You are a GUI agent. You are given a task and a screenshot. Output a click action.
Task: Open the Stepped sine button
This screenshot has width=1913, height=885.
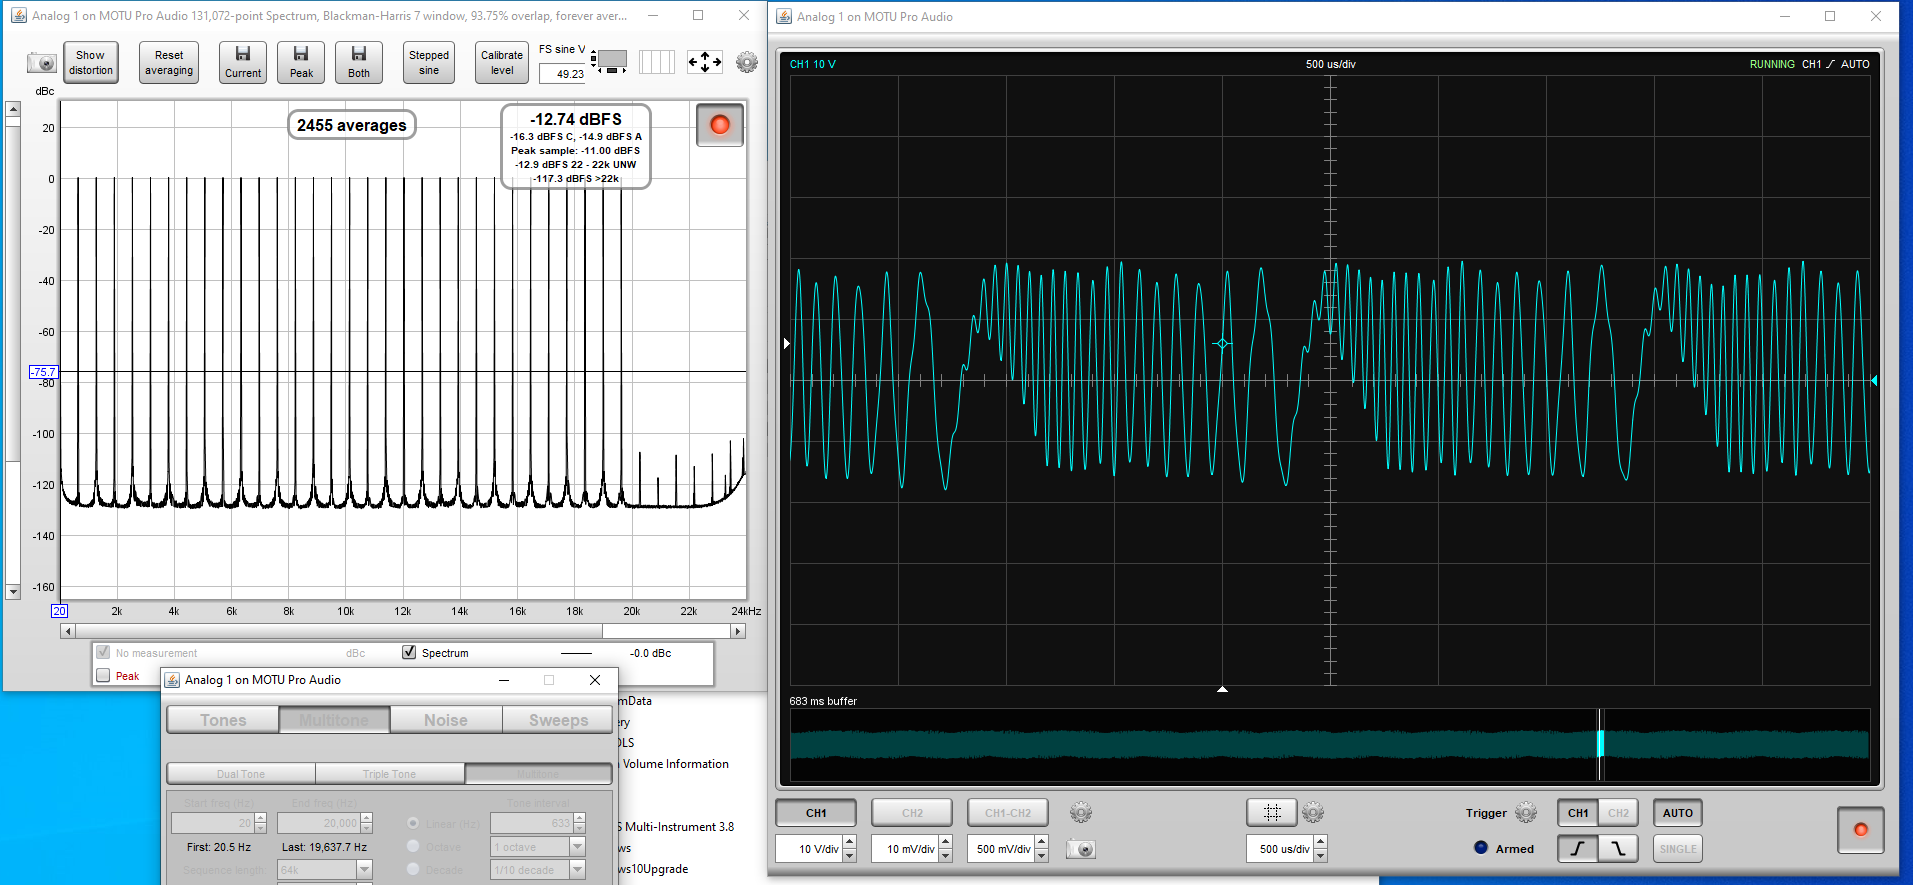coord(429,62)
